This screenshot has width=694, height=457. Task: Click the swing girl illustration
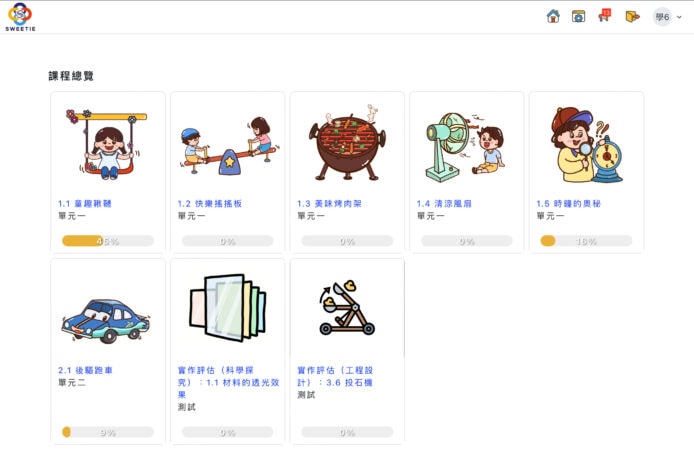107,144
